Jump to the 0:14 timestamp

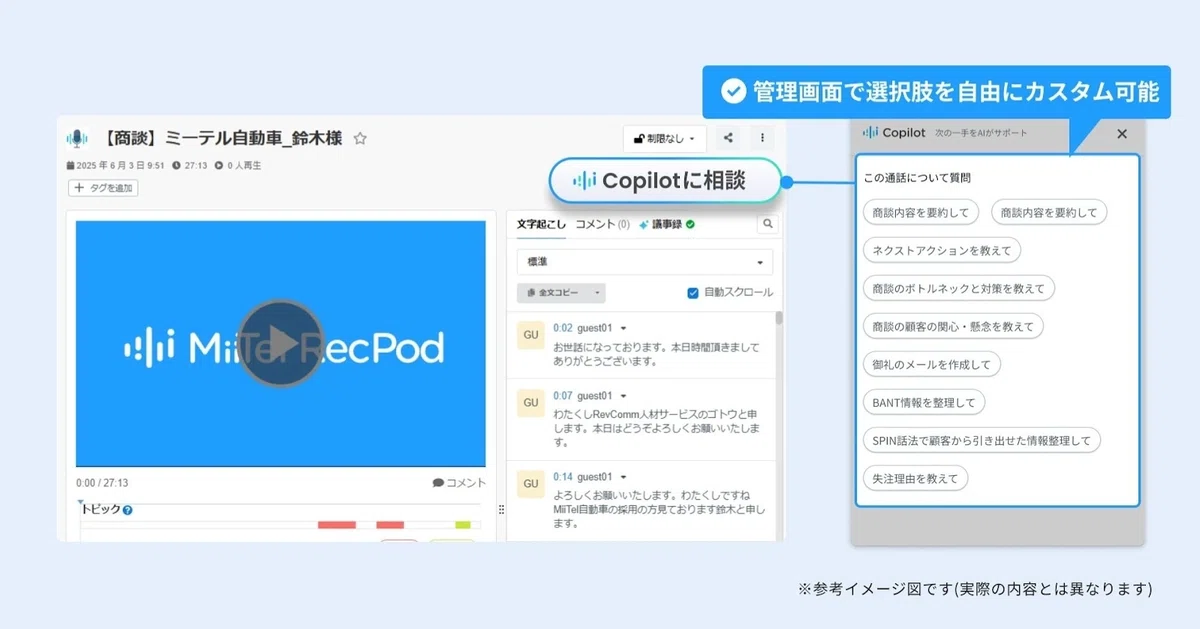coord(562,477)
